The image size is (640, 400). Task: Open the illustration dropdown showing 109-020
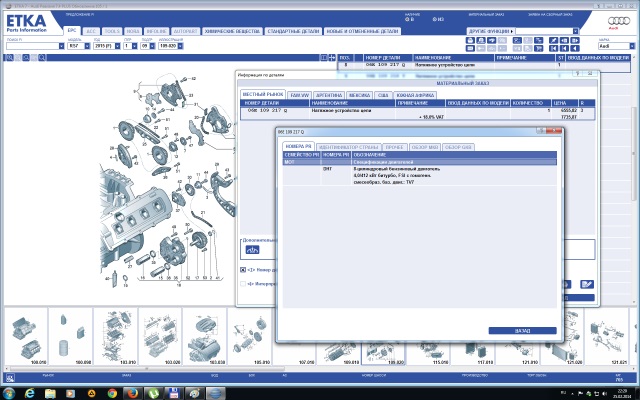tap(180, 46)
